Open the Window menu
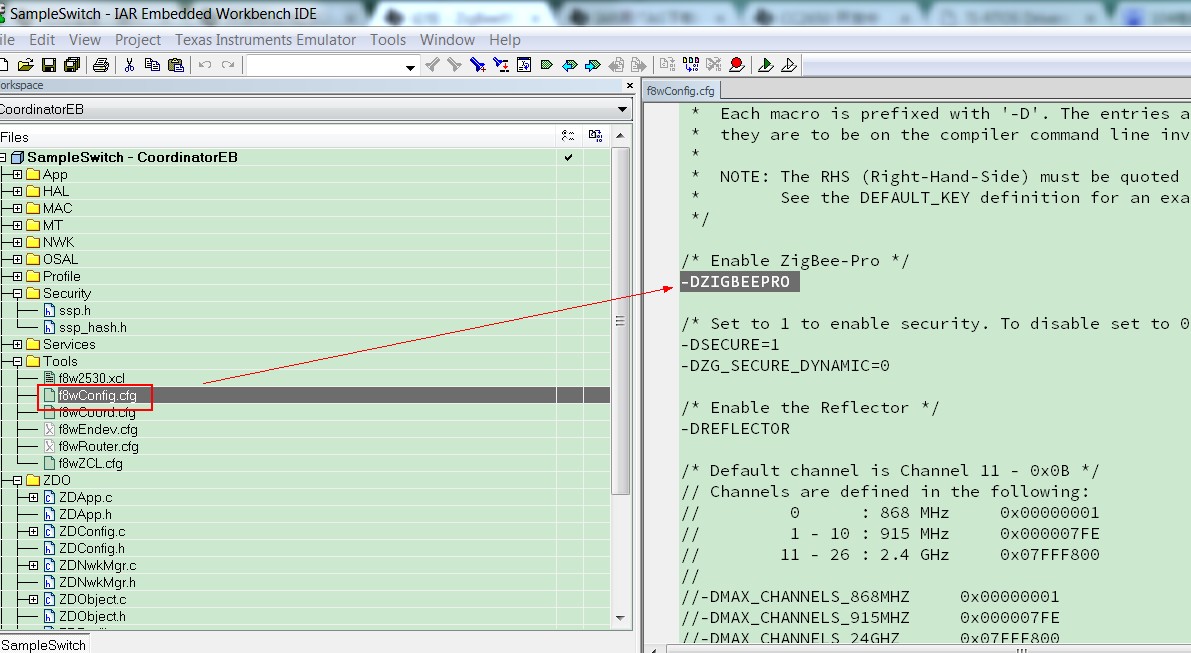 447,39
